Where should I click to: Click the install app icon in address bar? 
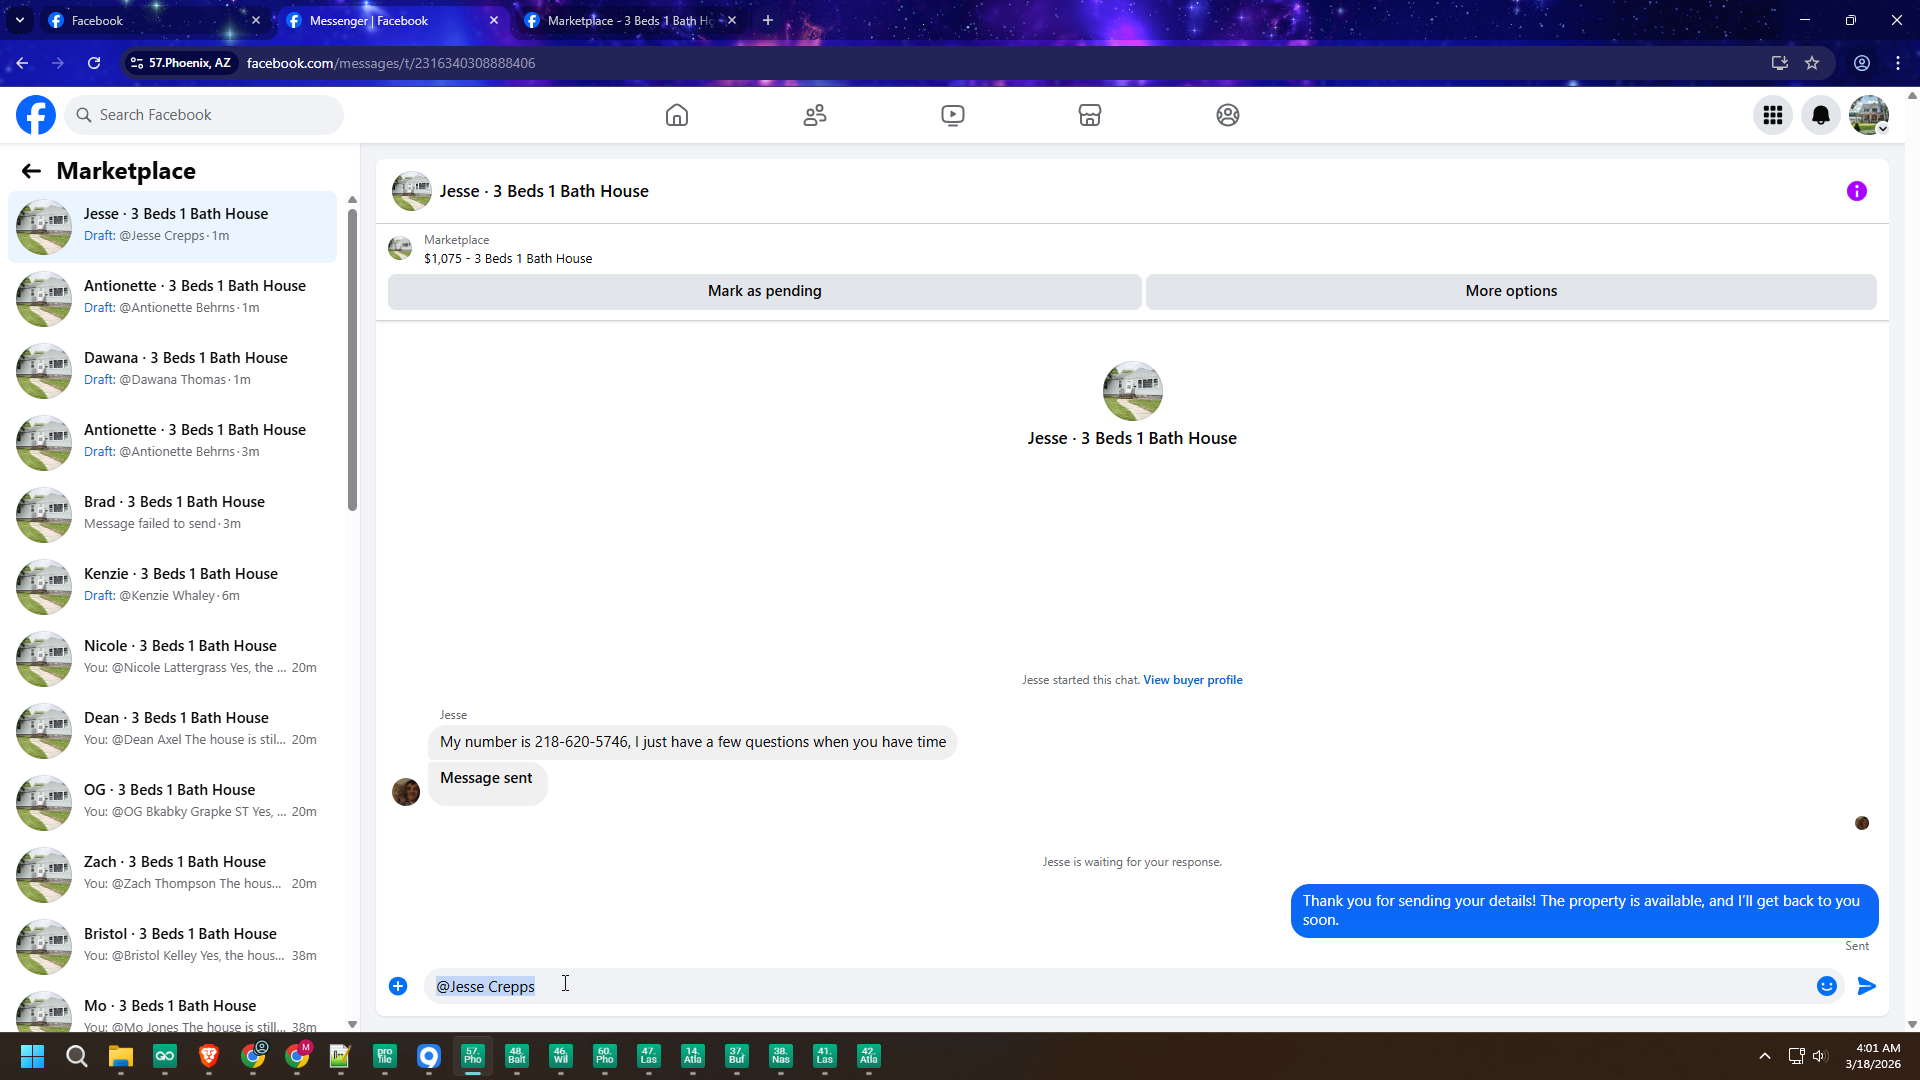[1780, 63]
